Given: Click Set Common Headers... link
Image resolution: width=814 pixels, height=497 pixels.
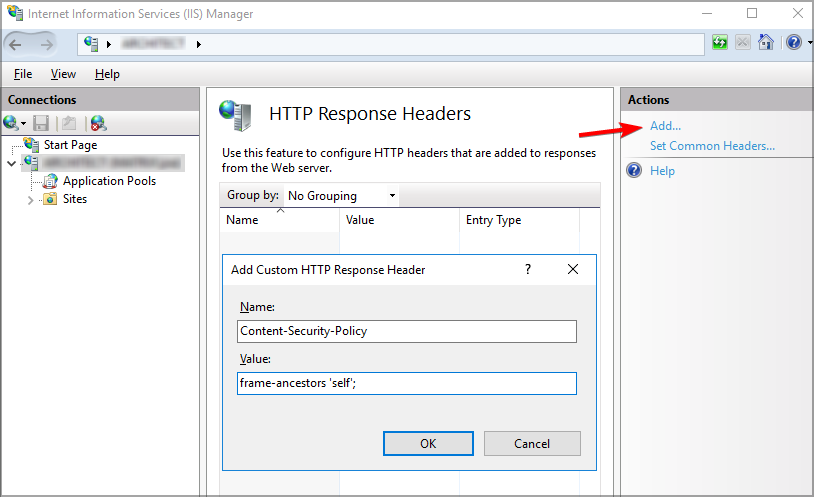Looking at the screenshot, I should click(712, 146).
